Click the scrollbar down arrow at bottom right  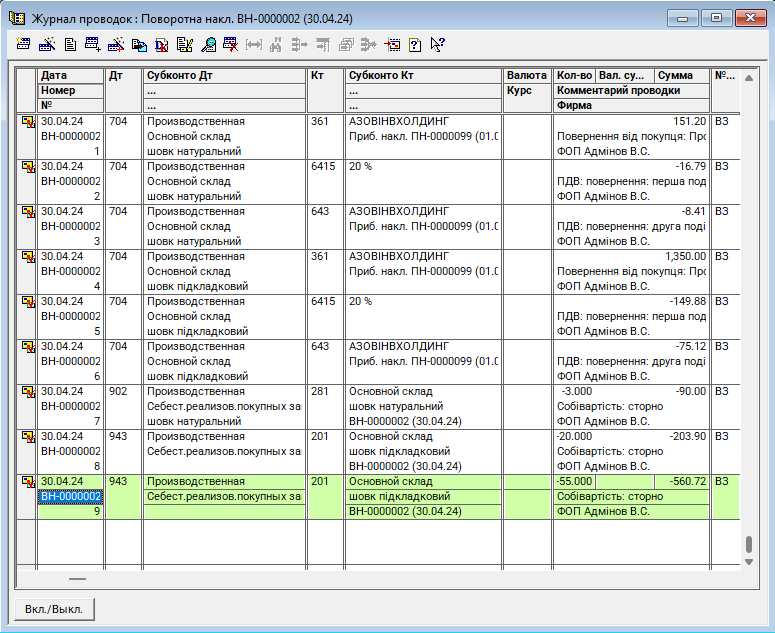(x=748, y=562)
